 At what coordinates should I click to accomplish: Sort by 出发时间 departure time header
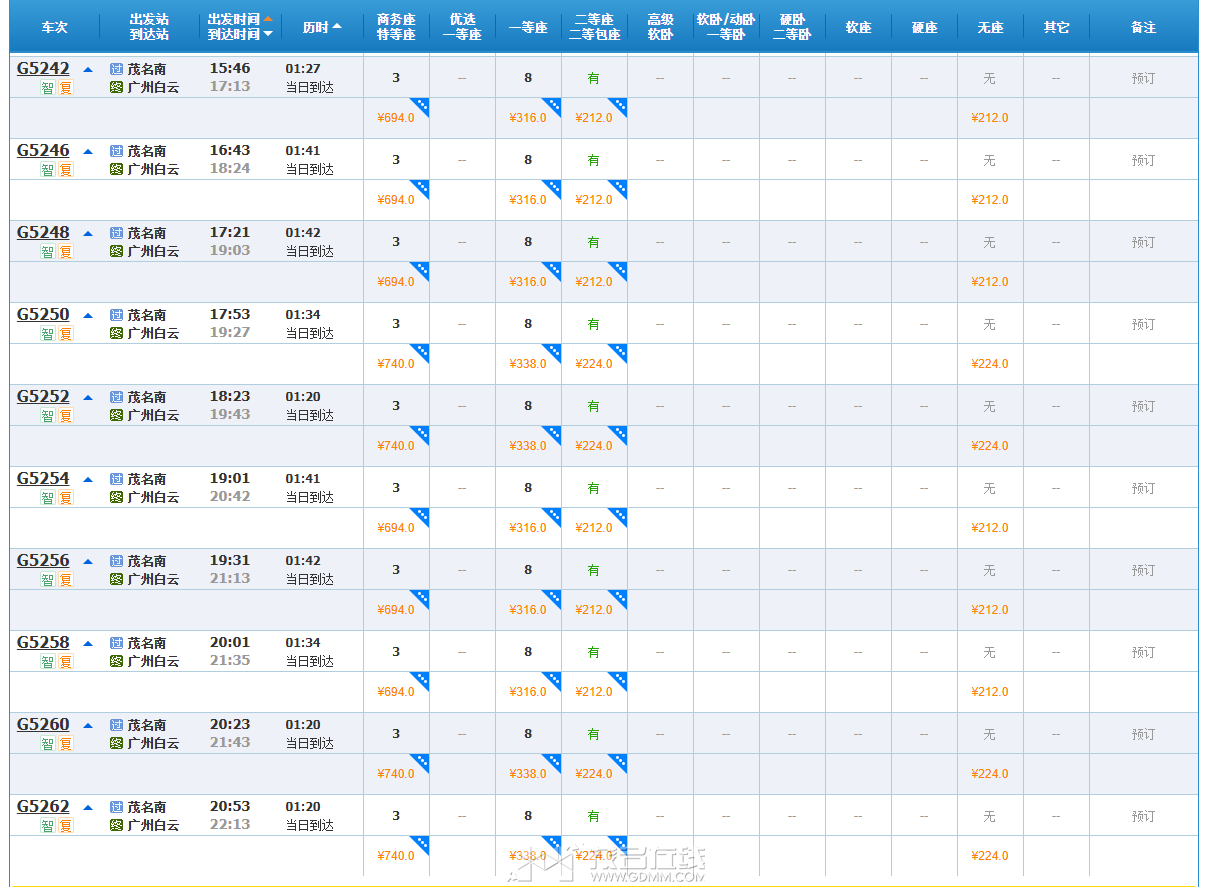coord(240,20)
